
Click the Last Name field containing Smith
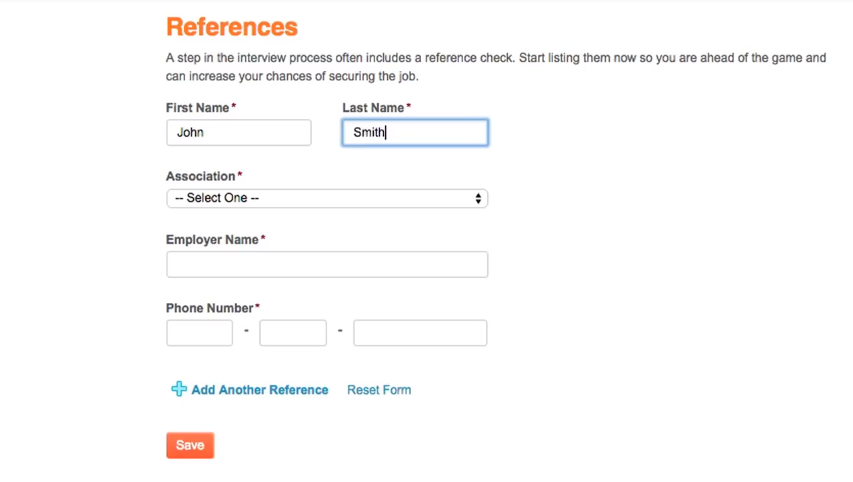[415, 132]
